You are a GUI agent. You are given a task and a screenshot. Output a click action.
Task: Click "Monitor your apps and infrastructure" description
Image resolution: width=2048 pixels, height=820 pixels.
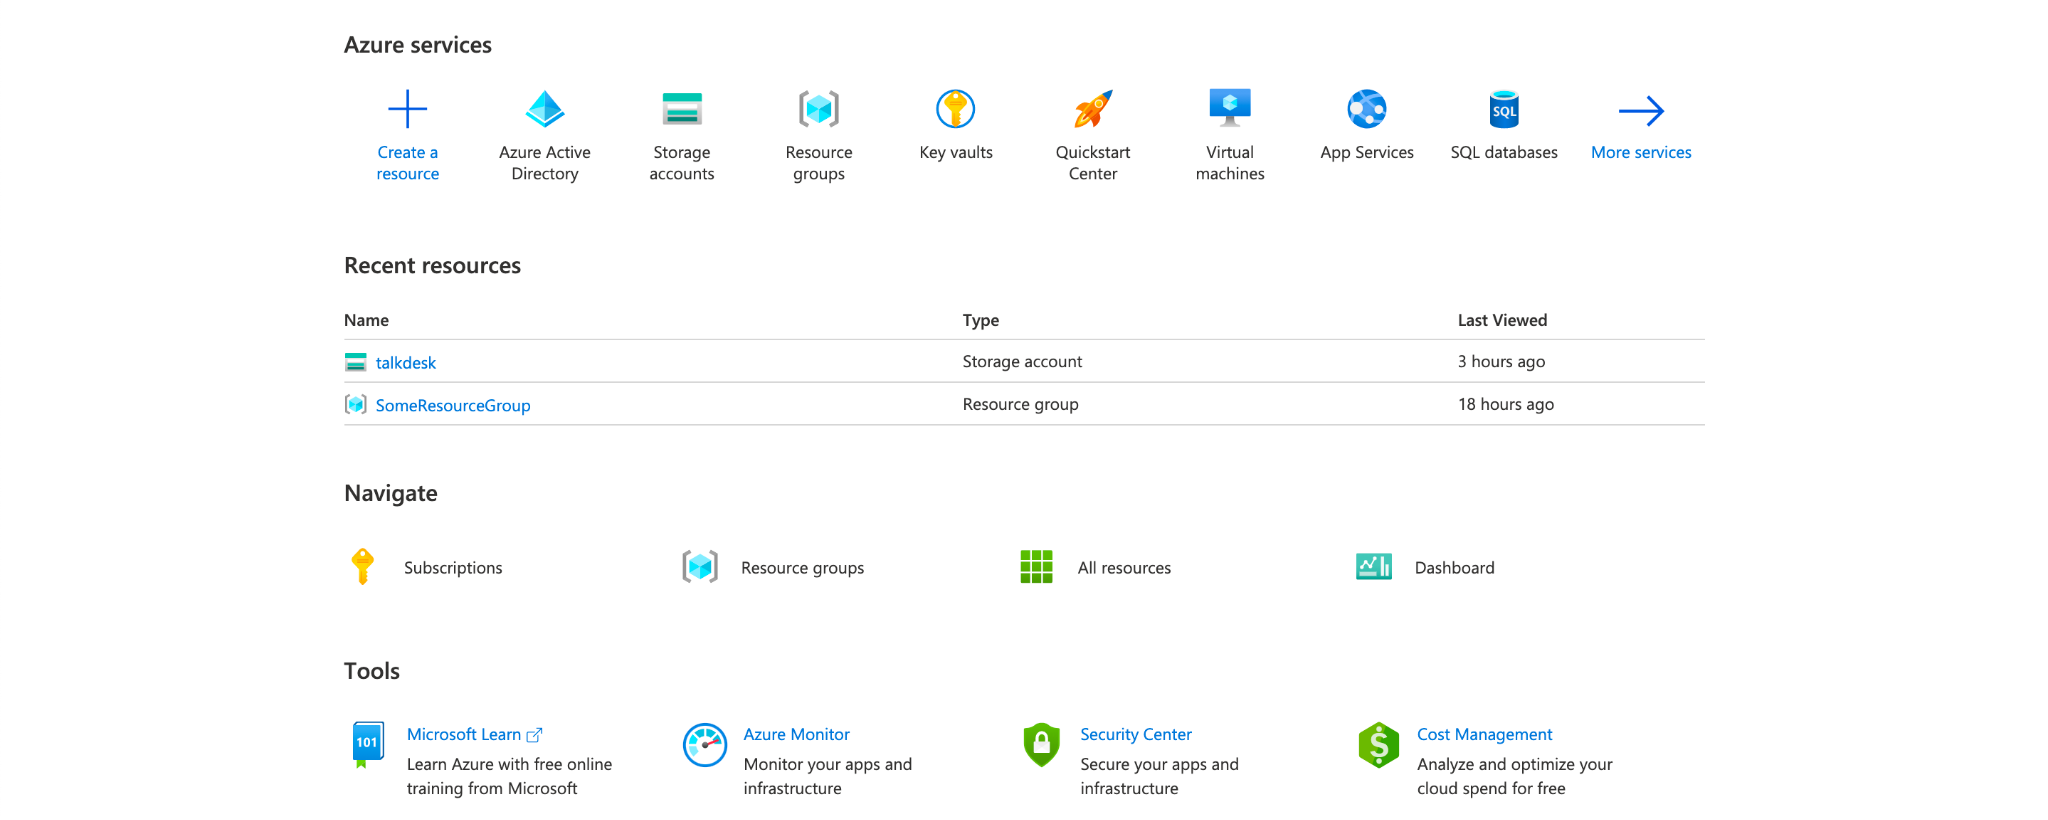827,776
